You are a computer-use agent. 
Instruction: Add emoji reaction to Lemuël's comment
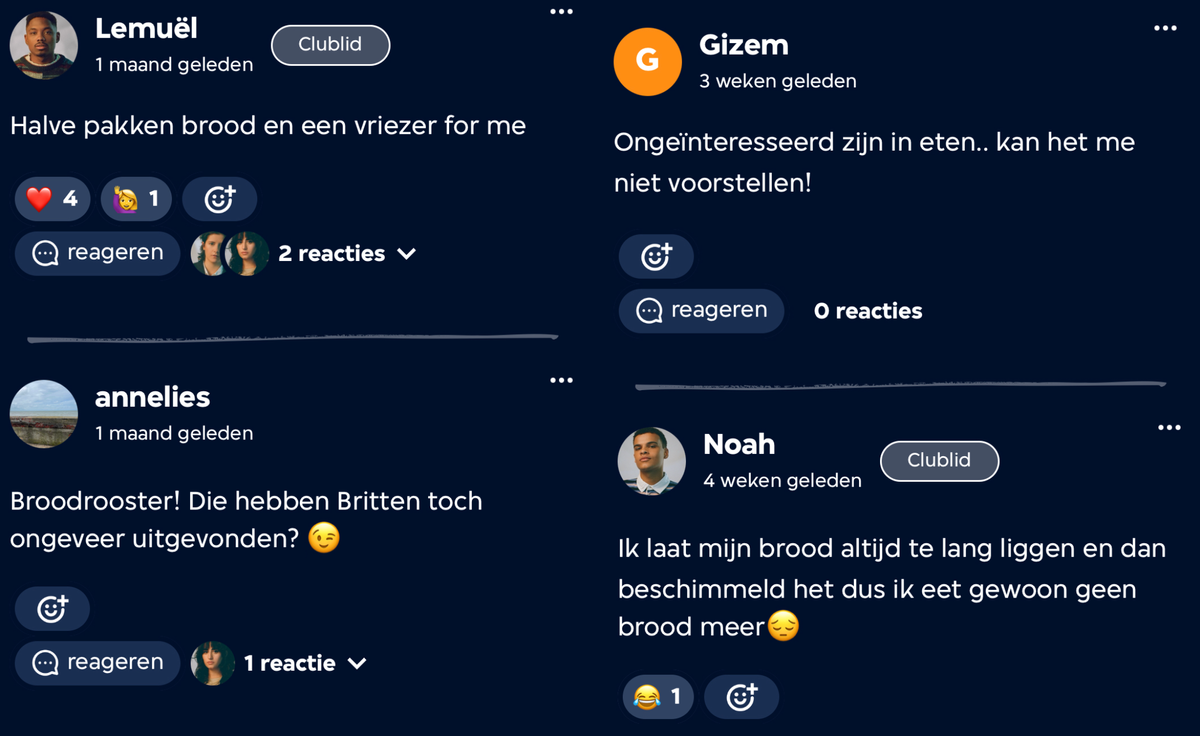(219, 199)
